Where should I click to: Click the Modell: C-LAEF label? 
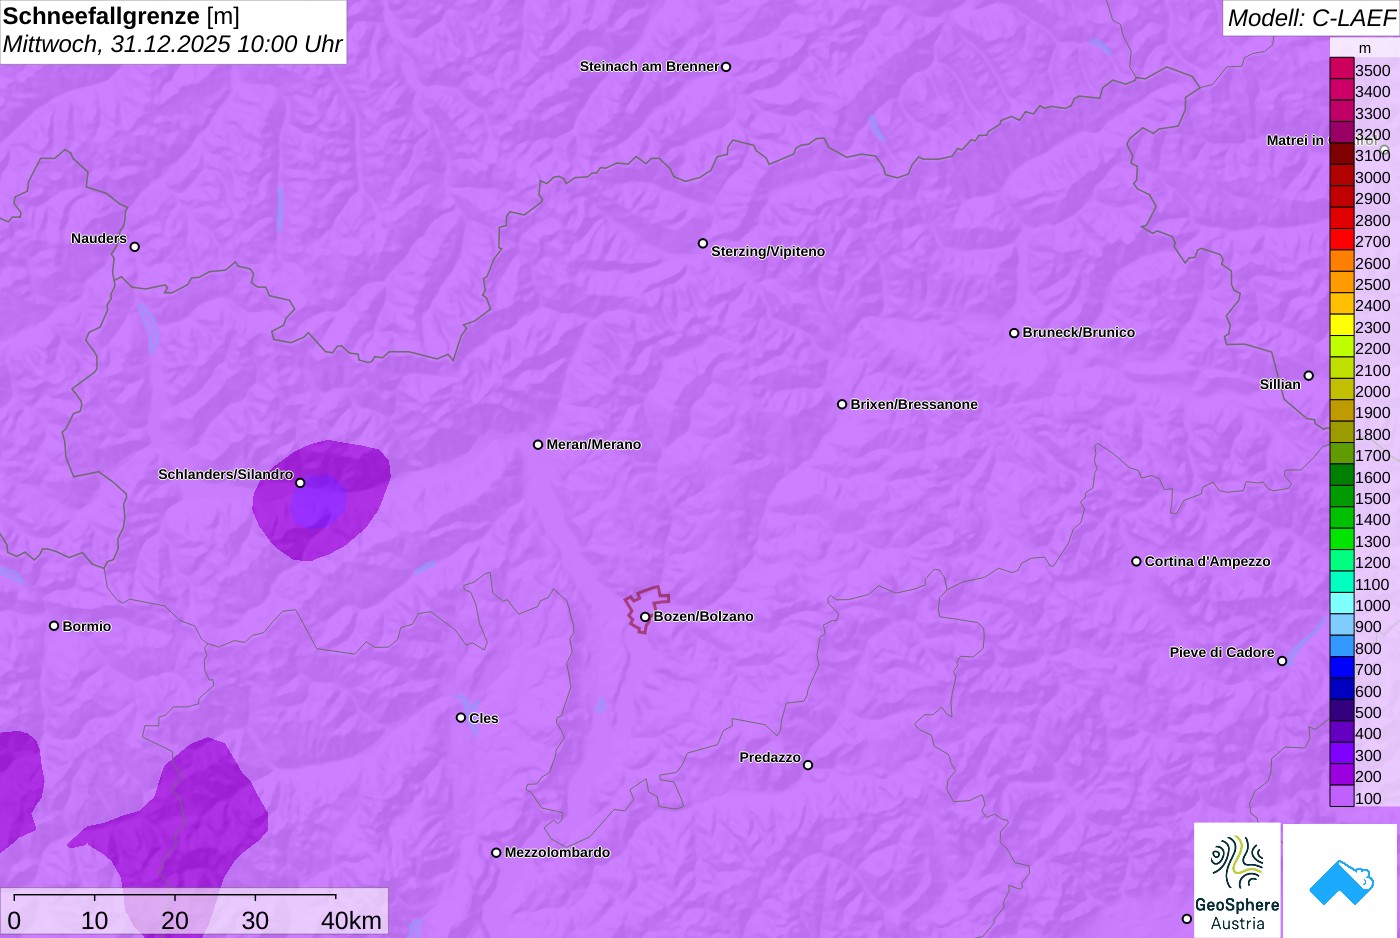click(x=1311, y=18)
